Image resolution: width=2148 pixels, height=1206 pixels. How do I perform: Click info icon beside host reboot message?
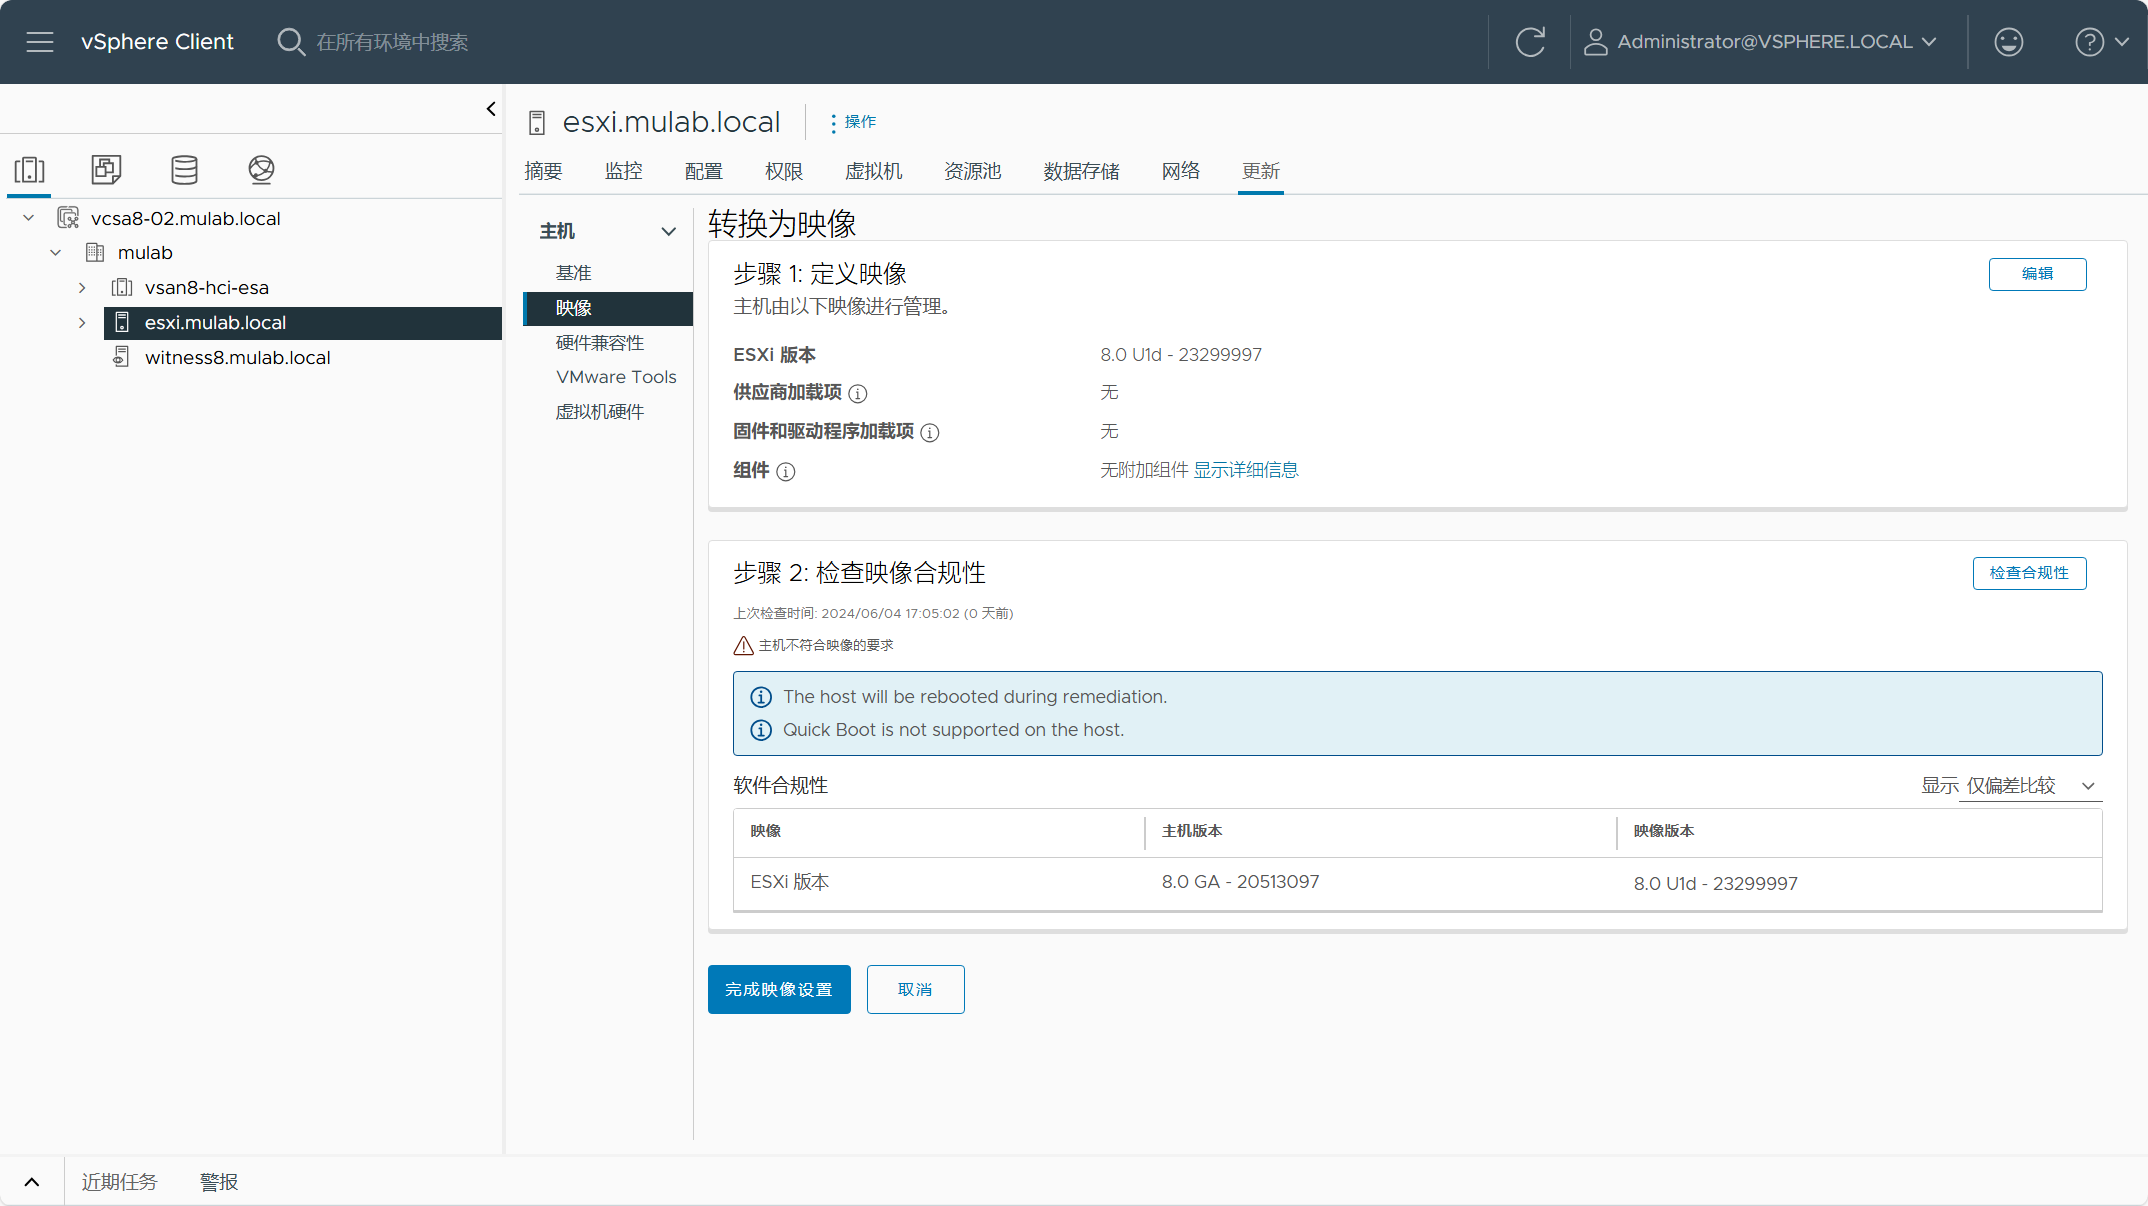click(761, 697)
